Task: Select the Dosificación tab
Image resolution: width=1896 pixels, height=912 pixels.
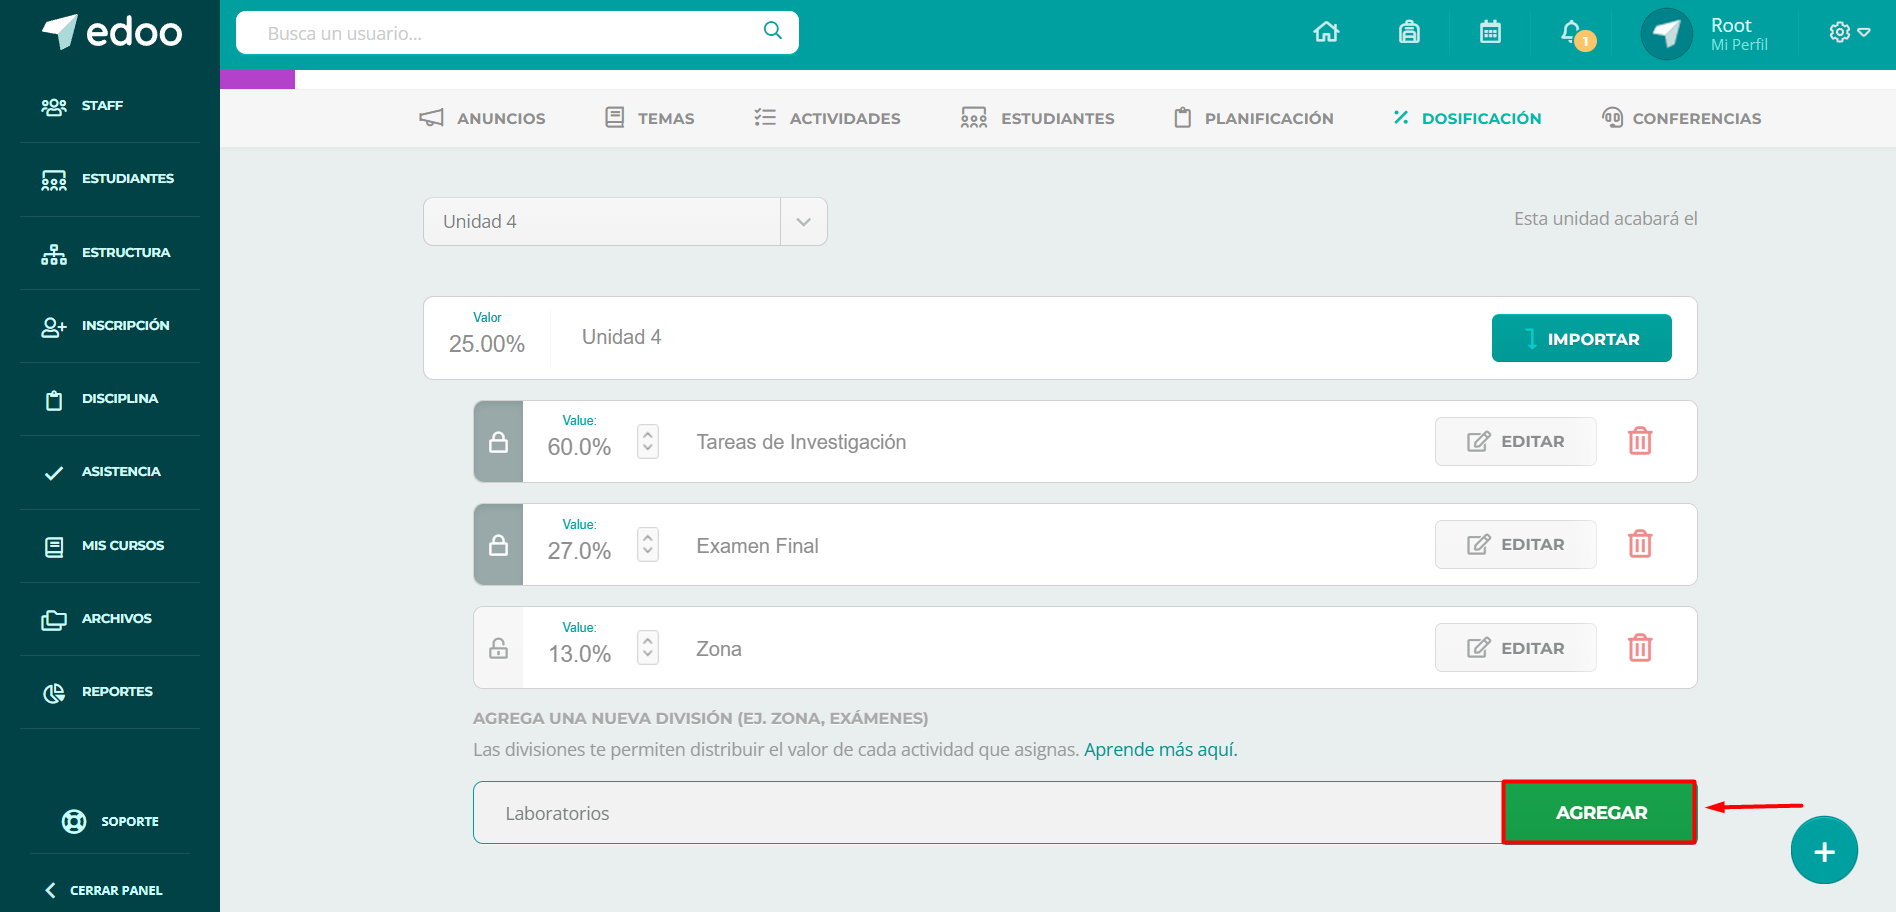Action: (x=1467, y=118)
